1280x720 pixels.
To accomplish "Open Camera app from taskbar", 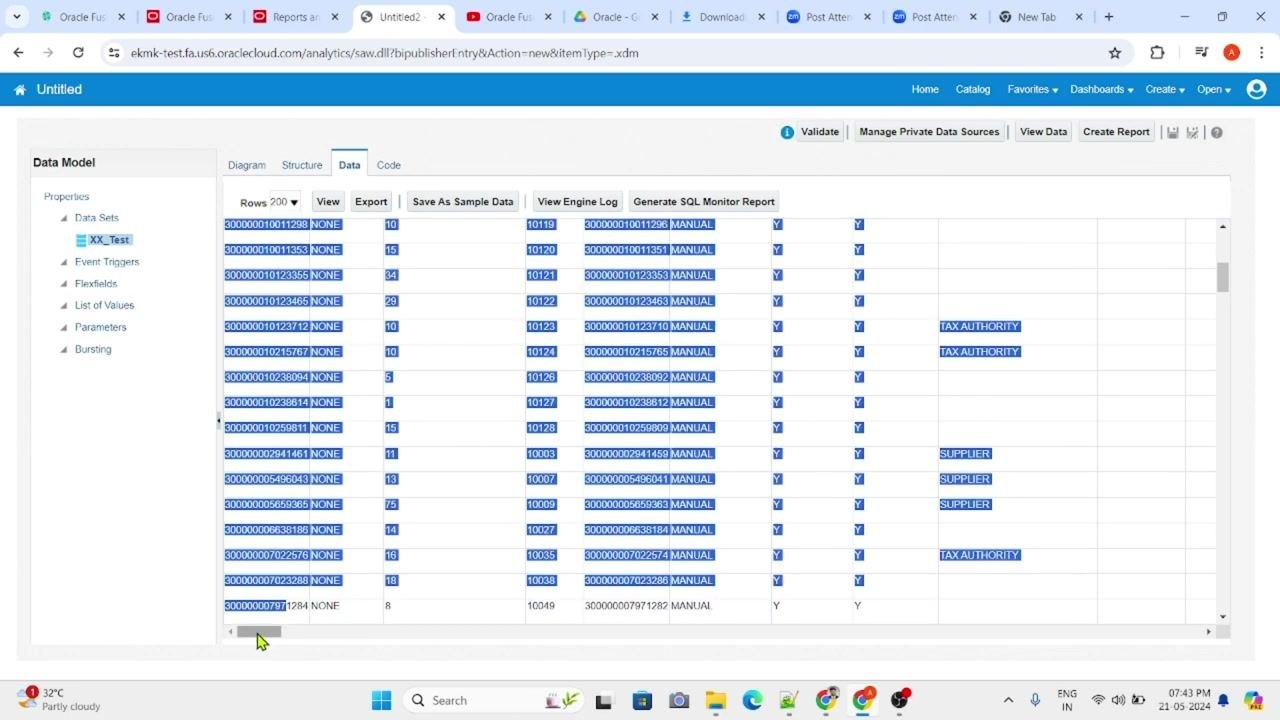I will pos(679,700).
